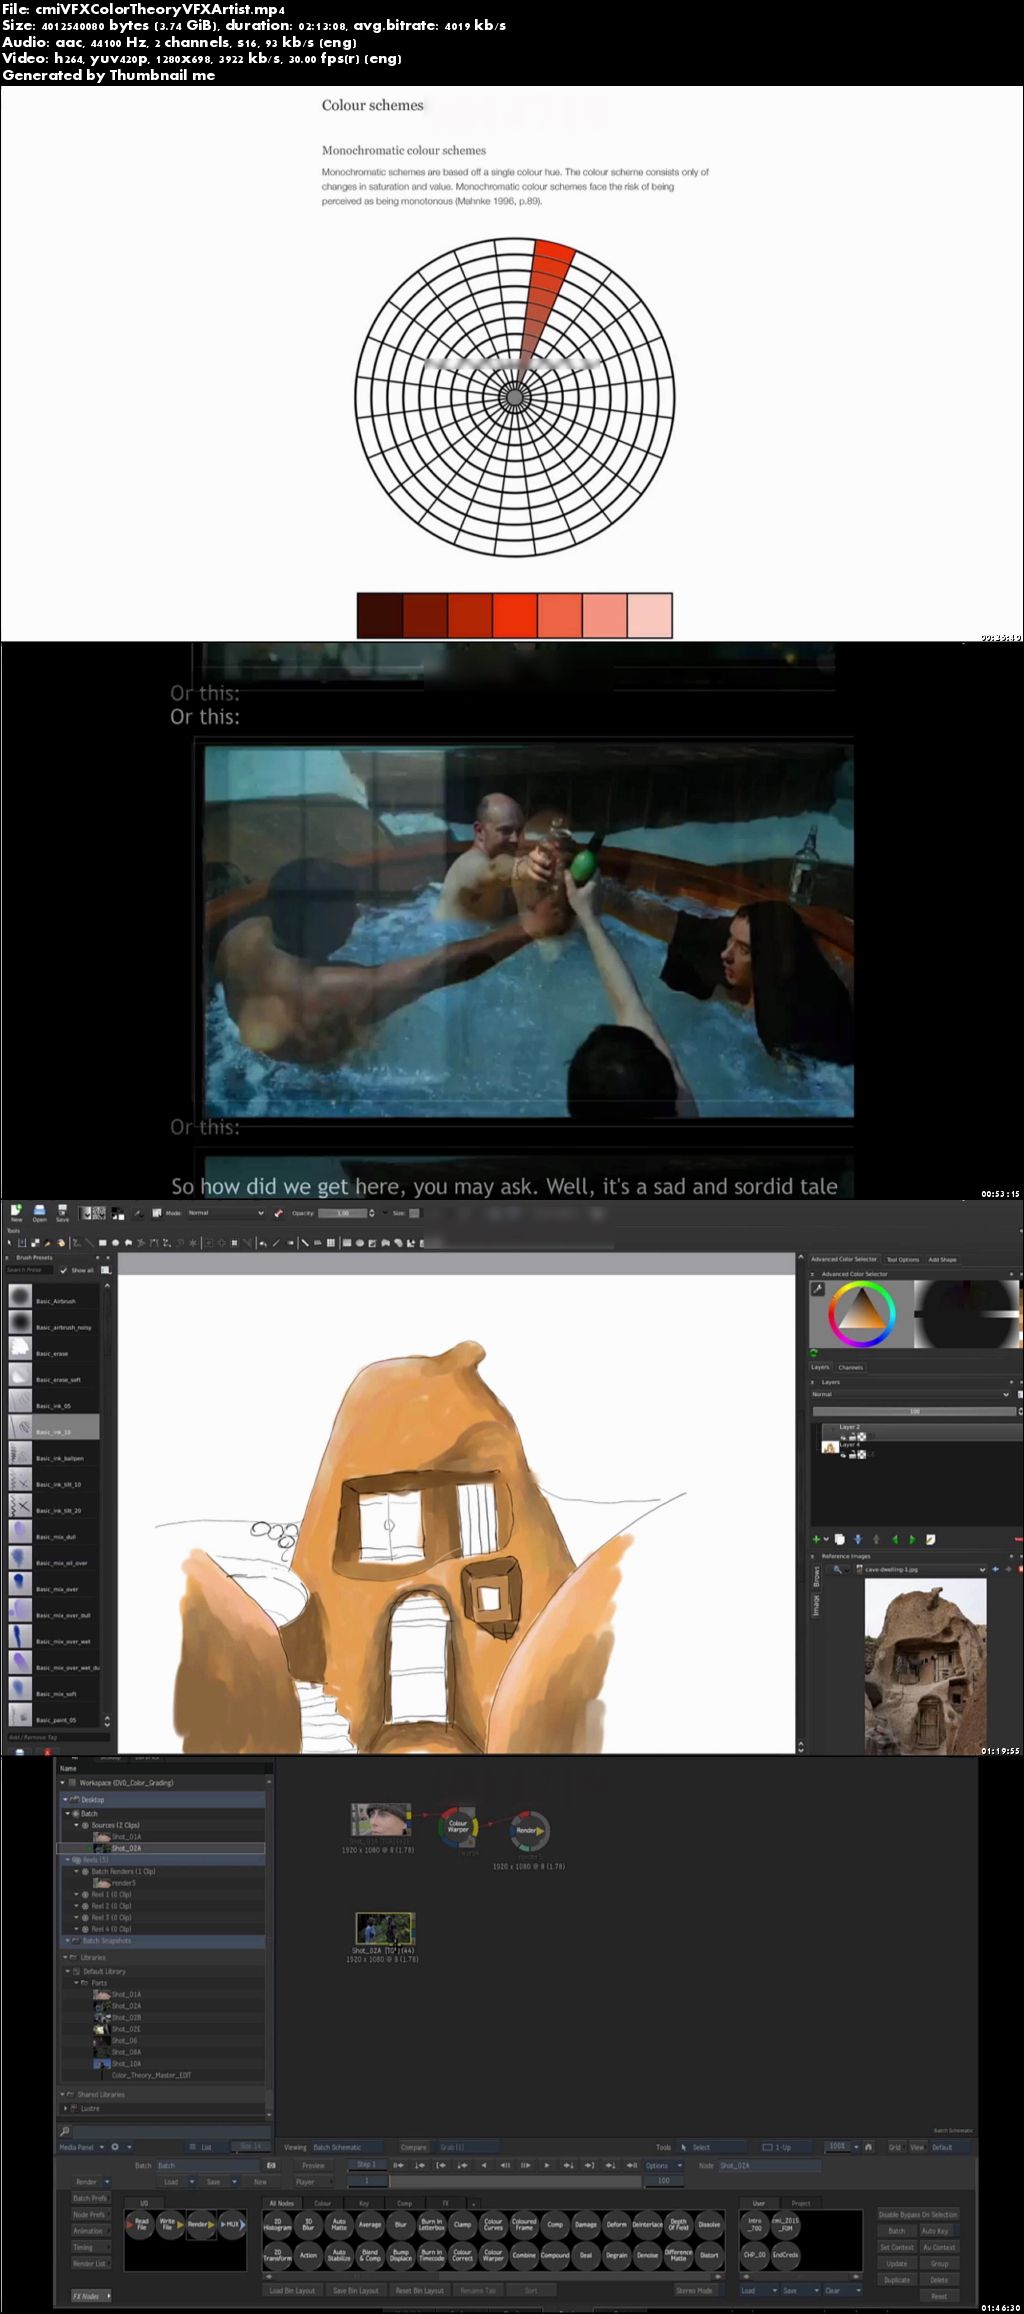This screenshot has width=1024, height=2314.
Task: Click the Reset Bin Layout button
Action: pos(420,2290)
